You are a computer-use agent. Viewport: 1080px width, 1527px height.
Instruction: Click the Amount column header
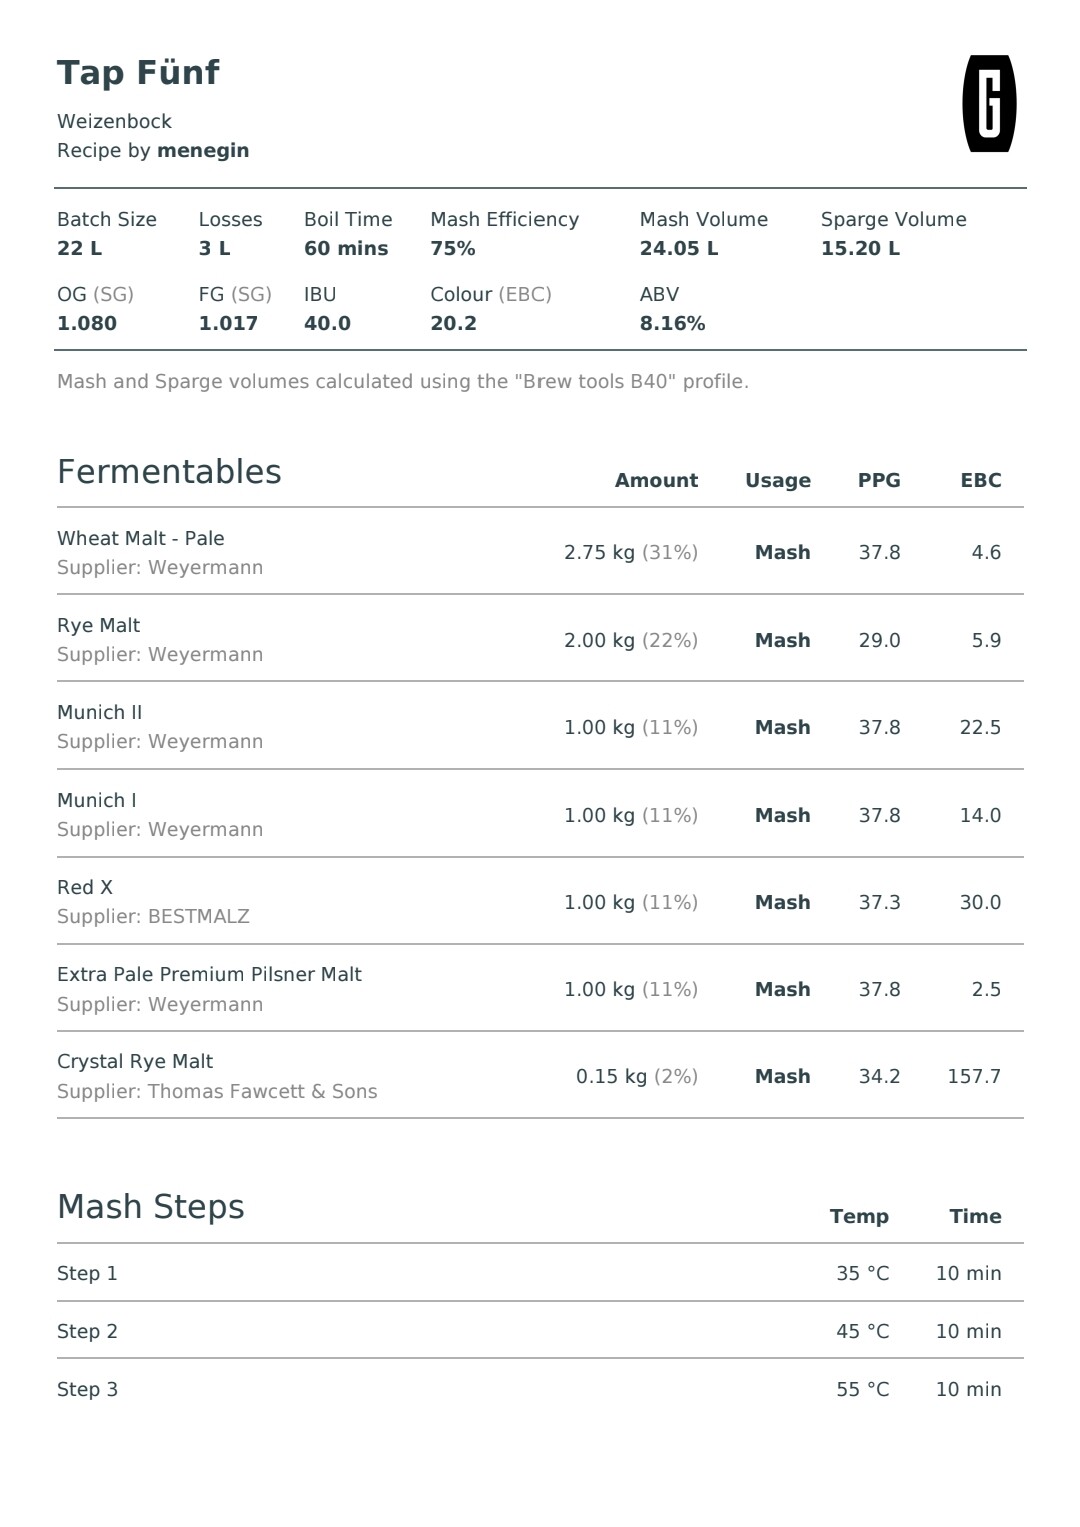(x=656, y=480)
